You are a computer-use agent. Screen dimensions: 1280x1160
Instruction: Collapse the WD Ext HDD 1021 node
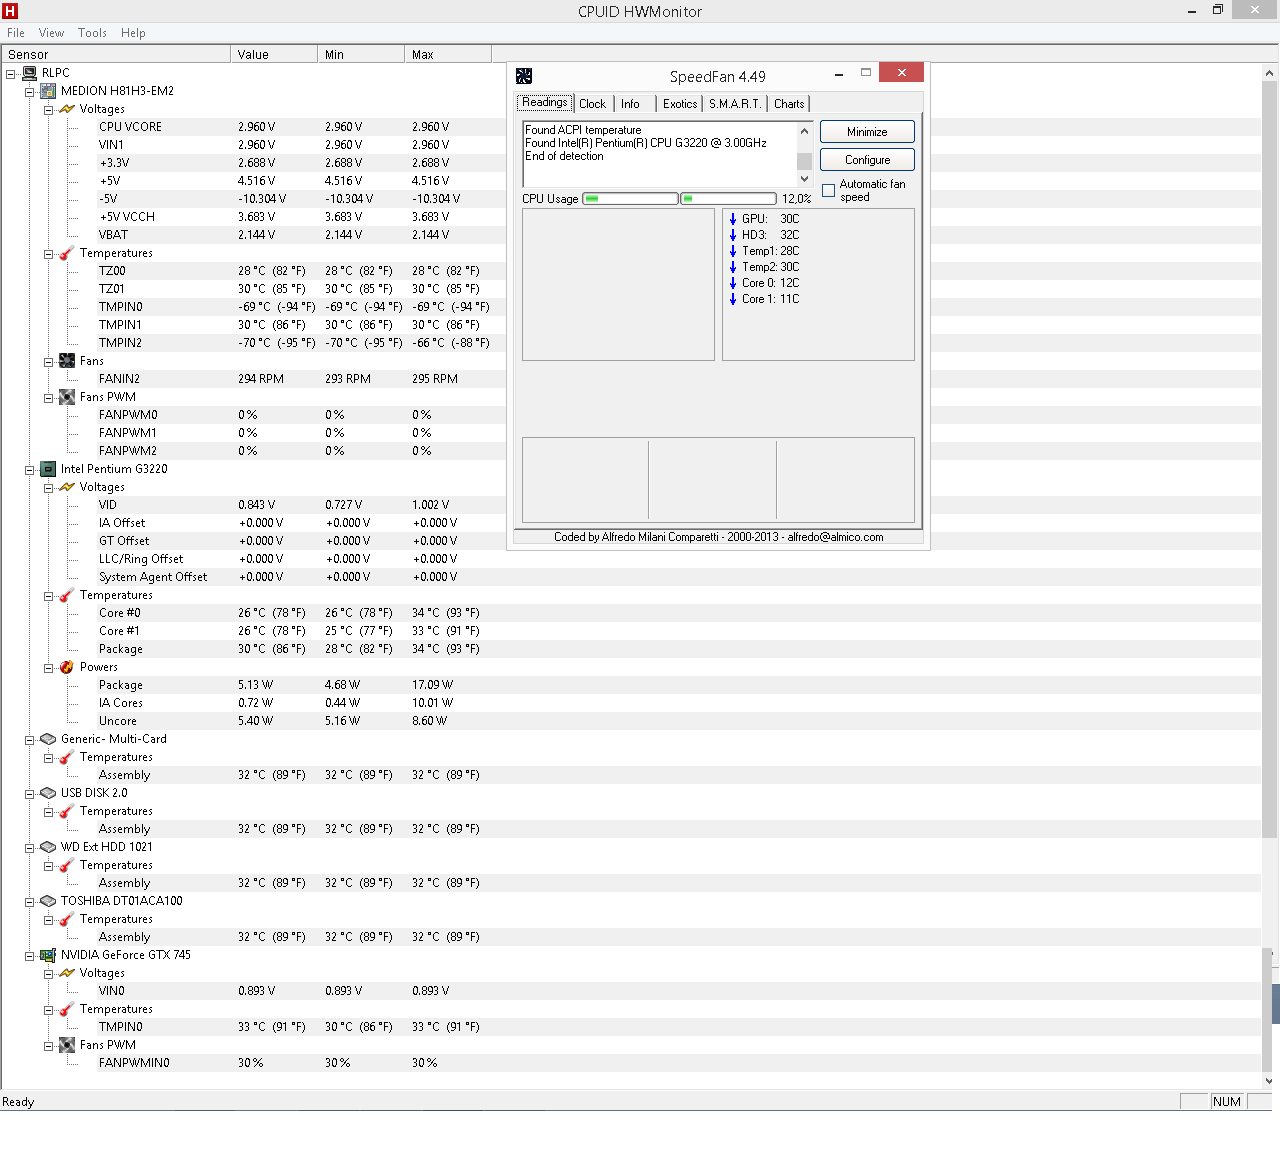click(30, 848)
